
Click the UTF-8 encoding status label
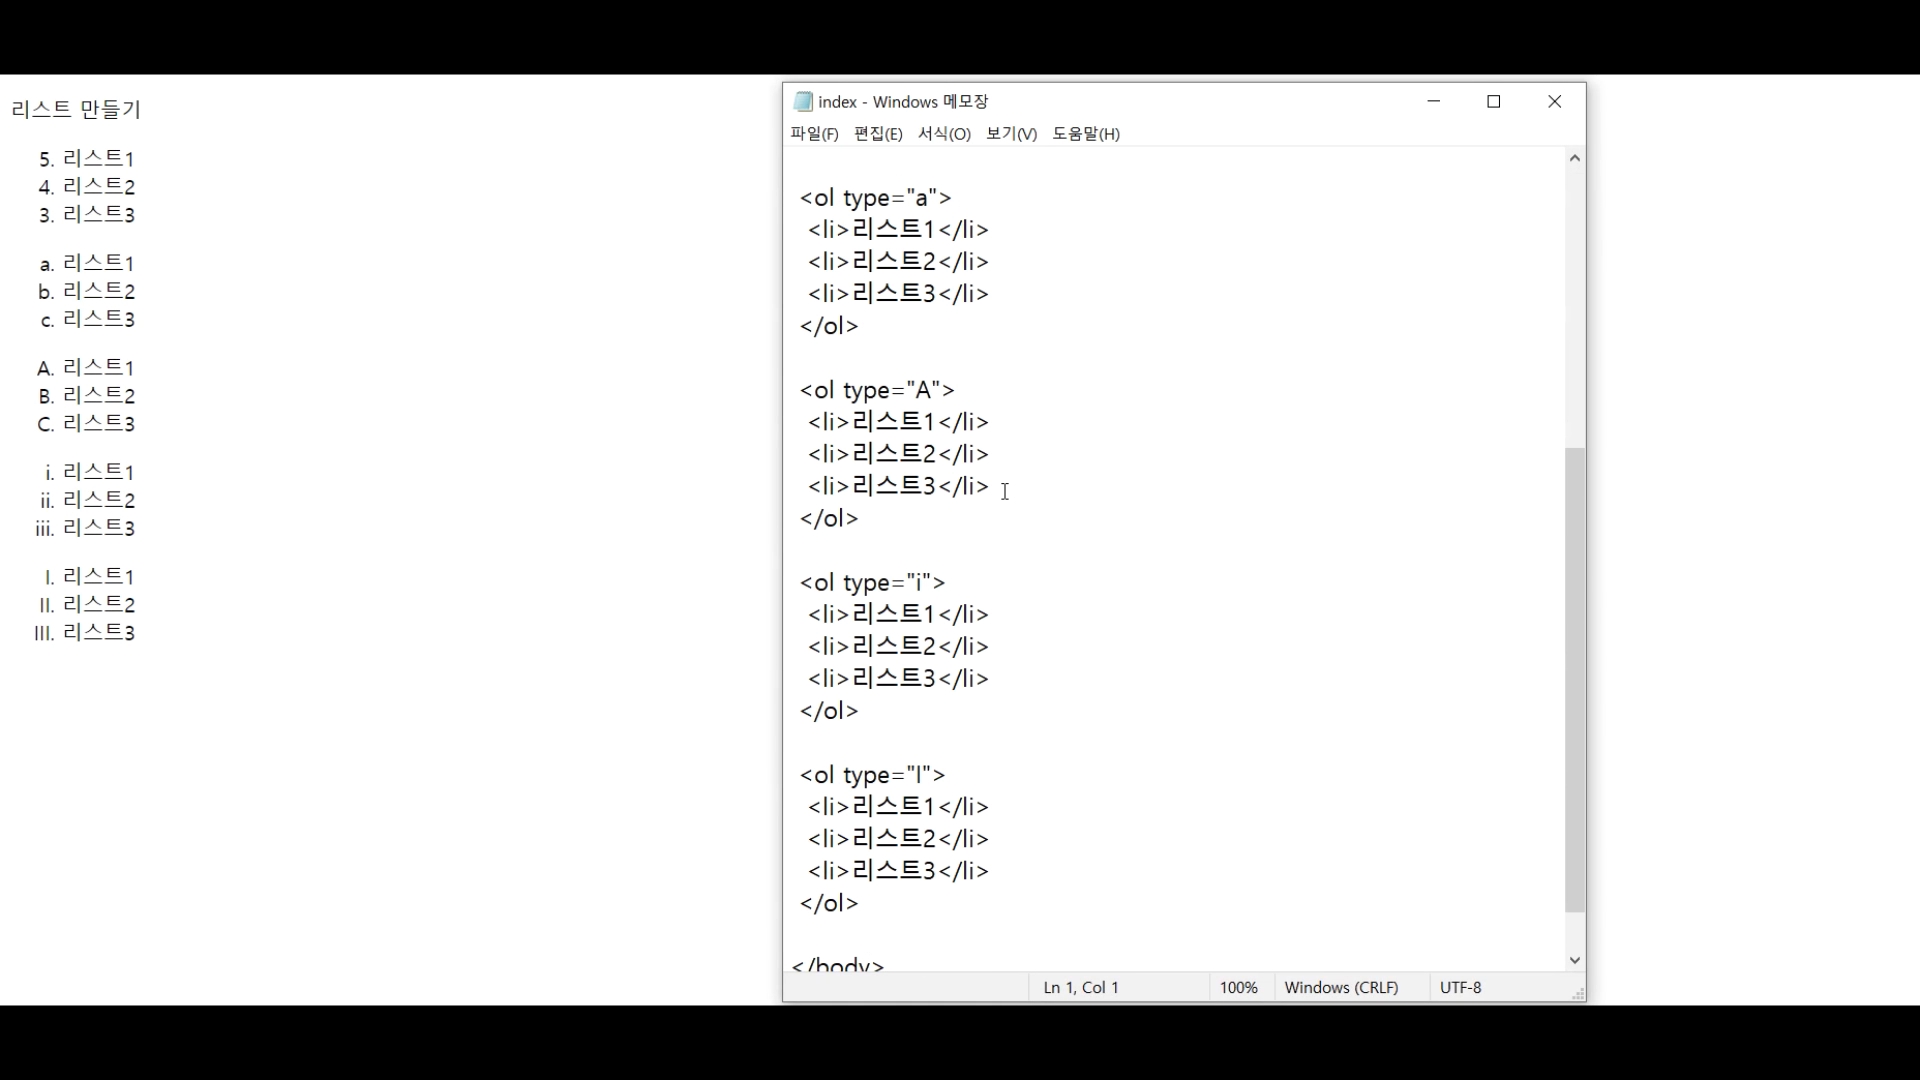click(x=1460, y=988)
